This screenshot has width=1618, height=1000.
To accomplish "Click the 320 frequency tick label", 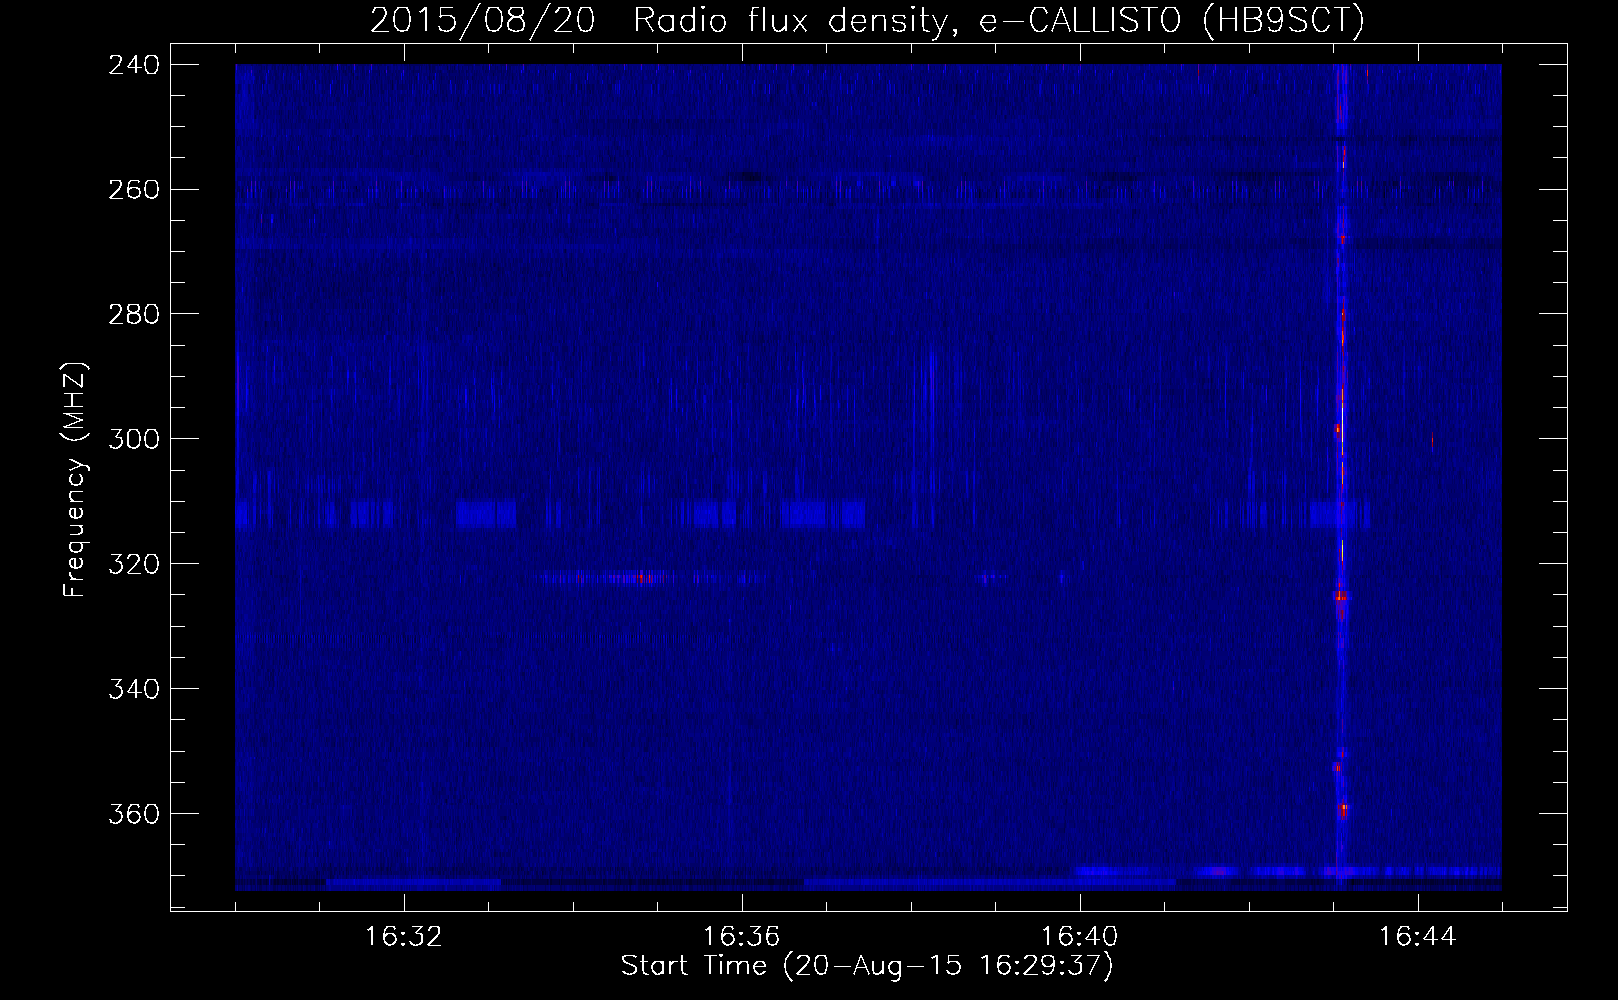I will click(132, 563).
